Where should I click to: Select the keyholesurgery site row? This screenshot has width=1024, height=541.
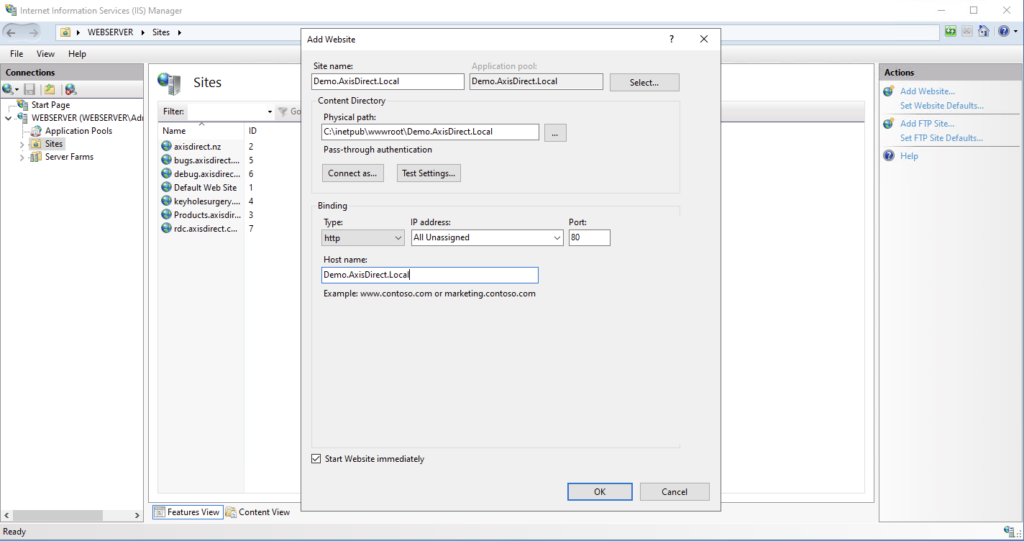tap(208, 201)
